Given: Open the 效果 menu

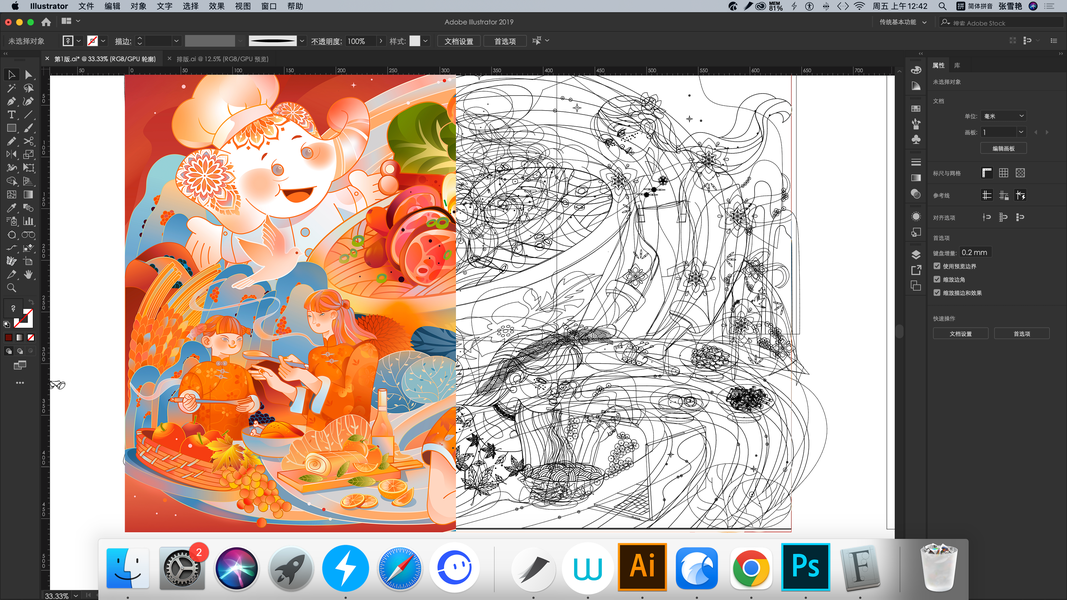Looking at the screenshot, I should (x=216, y=6).
